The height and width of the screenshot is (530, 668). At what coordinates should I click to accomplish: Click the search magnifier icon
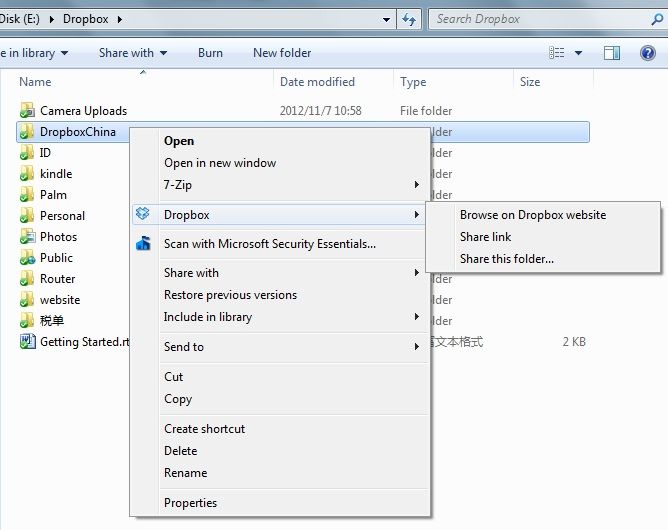tap(657, 19)
